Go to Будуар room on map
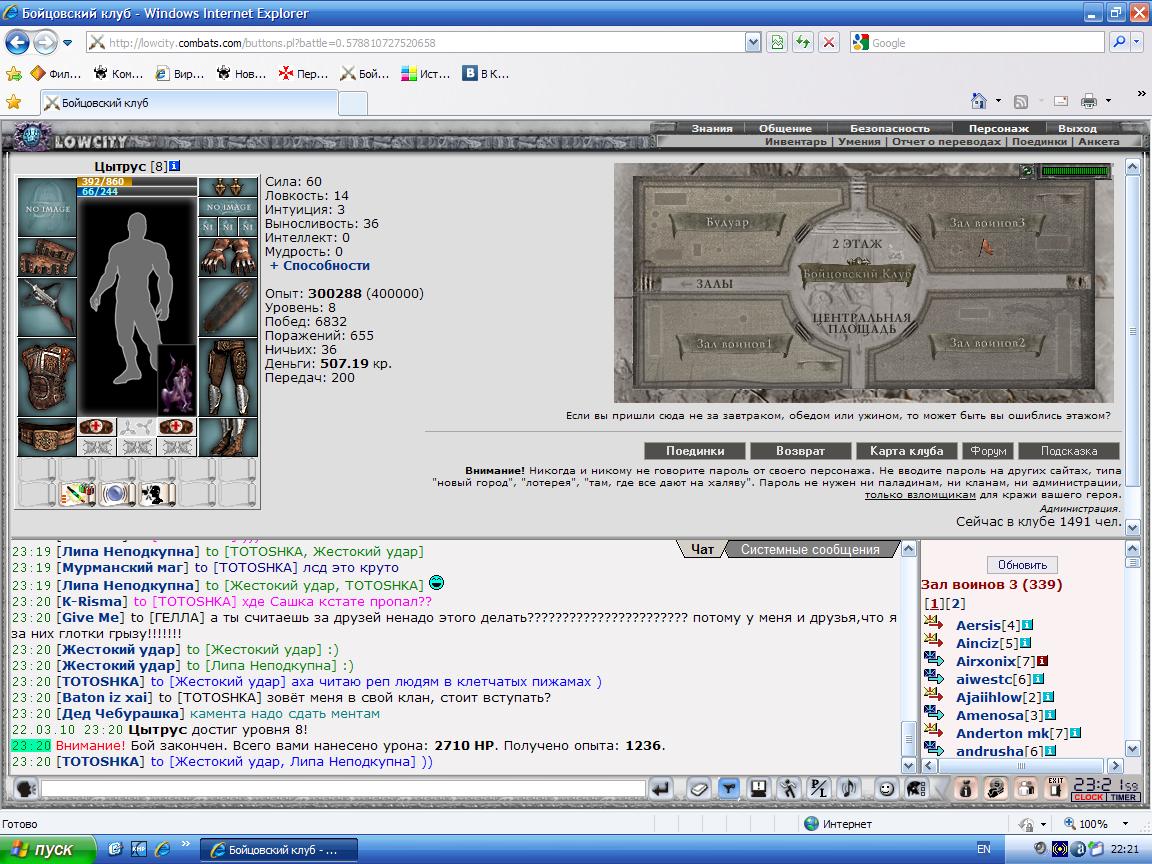The height and width of the screenshot is (864, 1152). (727, 222)
